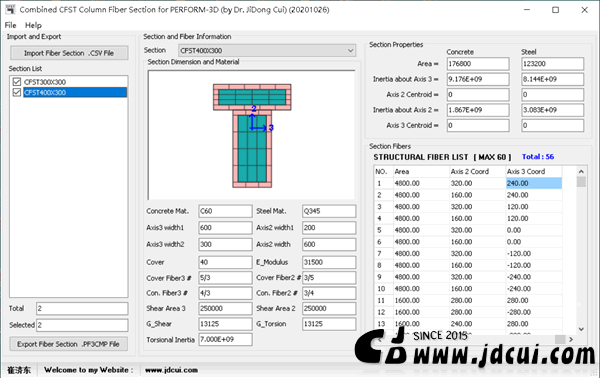This screenshot has width=600, height=378.
Task: Click the horizontal scroll right arrow of fiber list
Action: pyautogui.click(x=571, y=339)
